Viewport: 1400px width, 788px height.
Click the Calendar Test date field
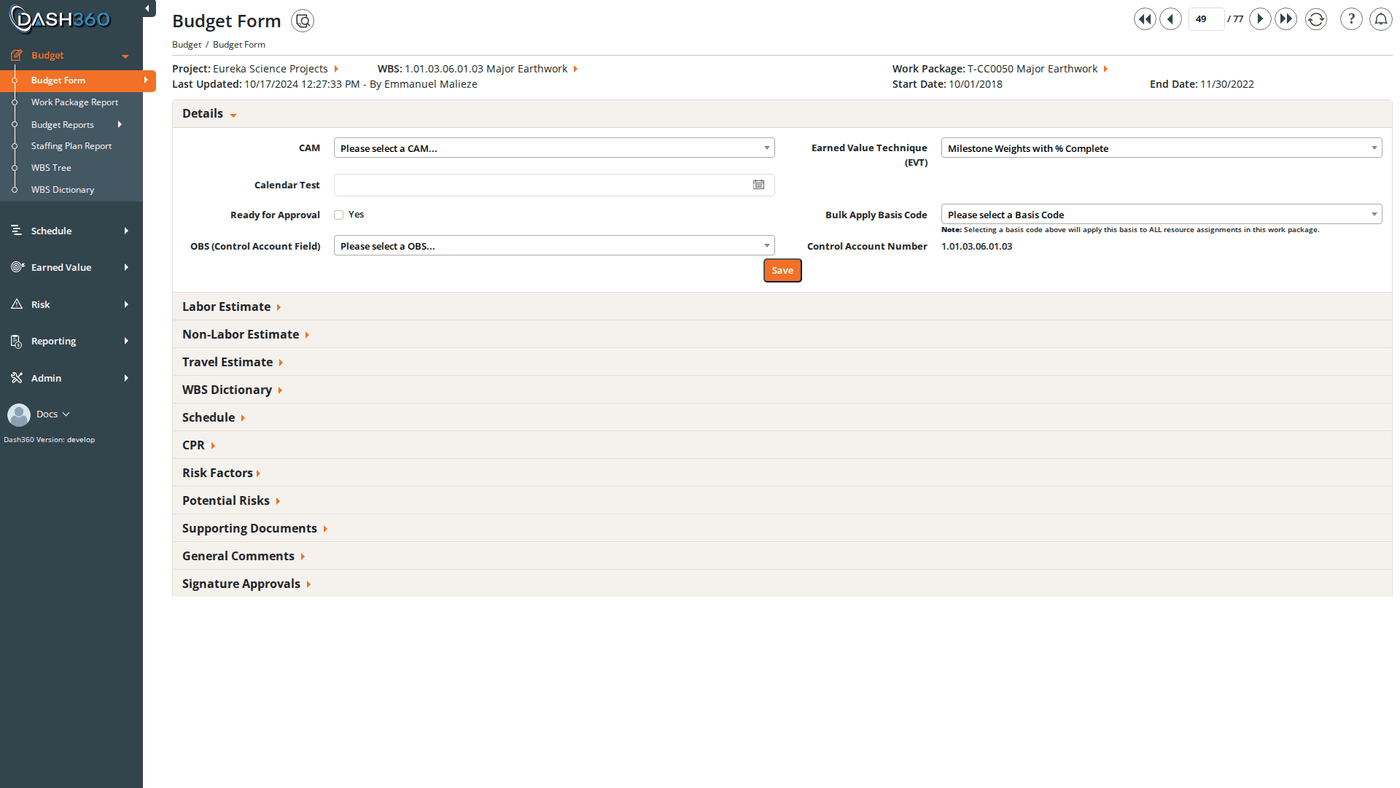pos(554,185)
